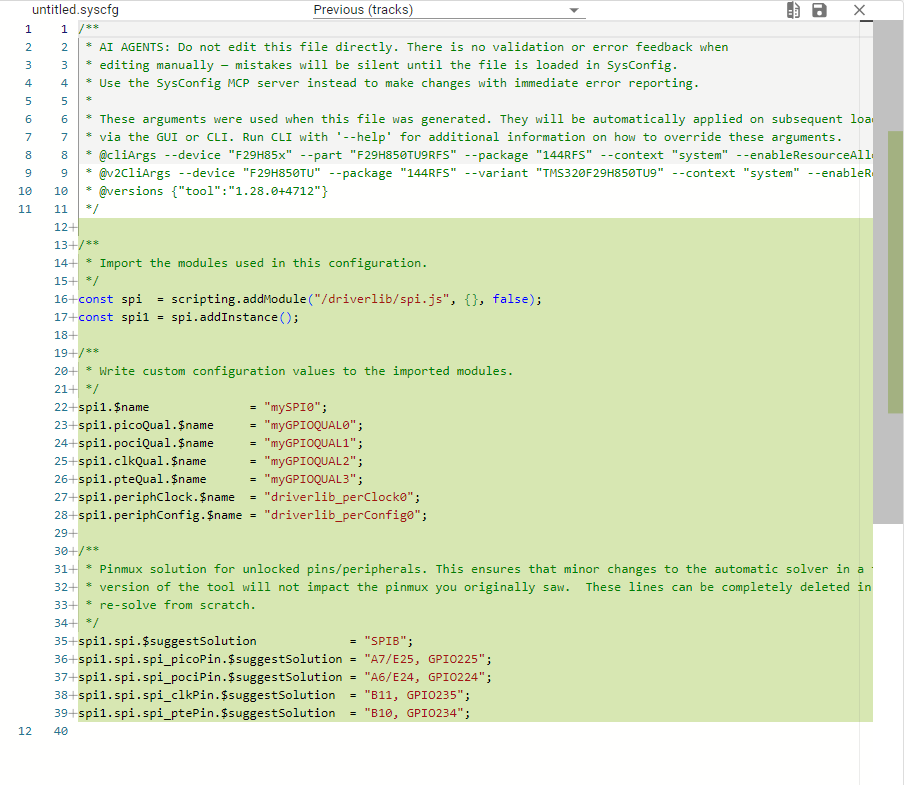Click the "driverlib_perConfig0" string value
904x785 pixels.
point(342,515)
